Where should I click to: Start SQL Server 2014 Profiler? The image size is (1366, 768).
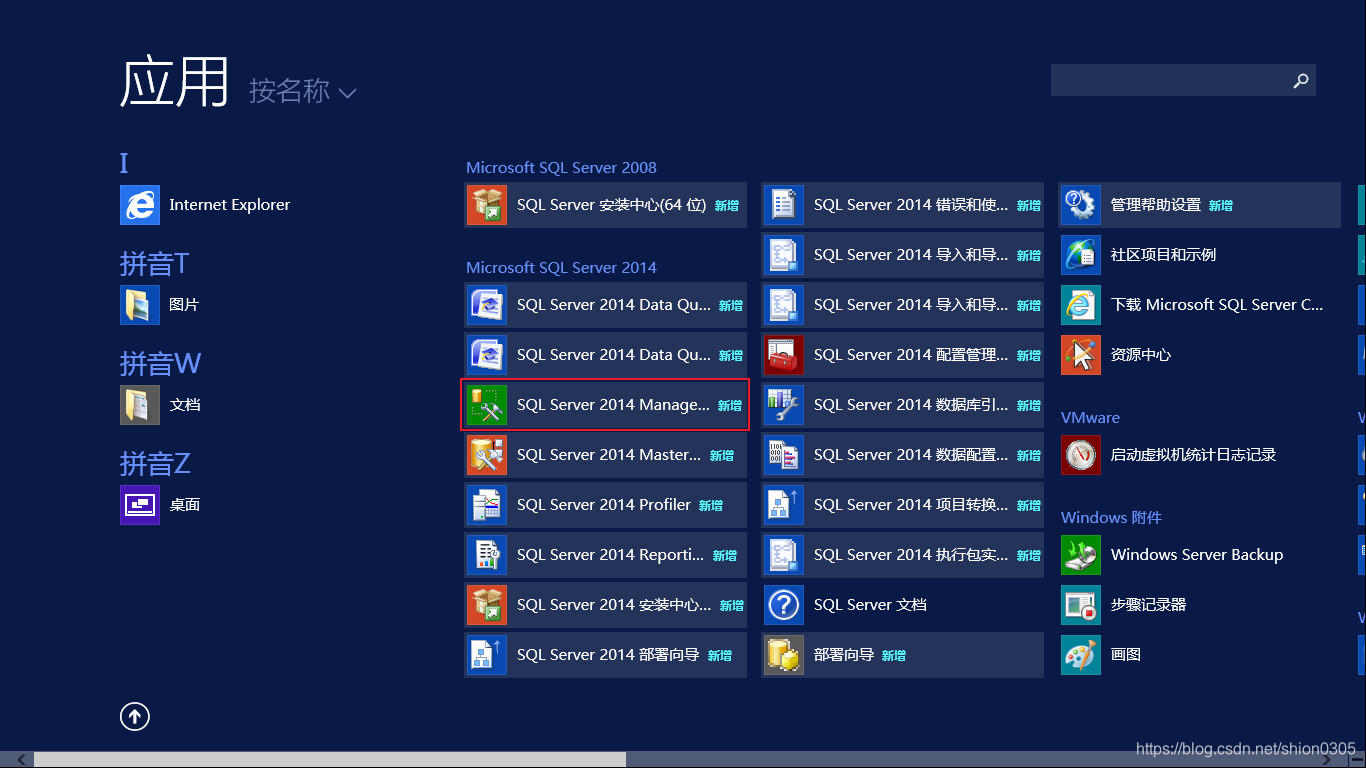click(606, 505)
